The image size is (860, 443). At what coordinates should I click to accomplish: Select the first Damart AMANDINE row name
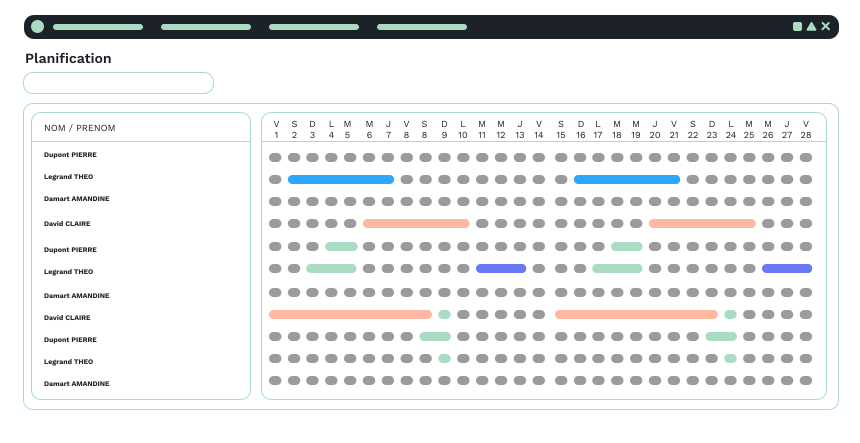point(77,199)
